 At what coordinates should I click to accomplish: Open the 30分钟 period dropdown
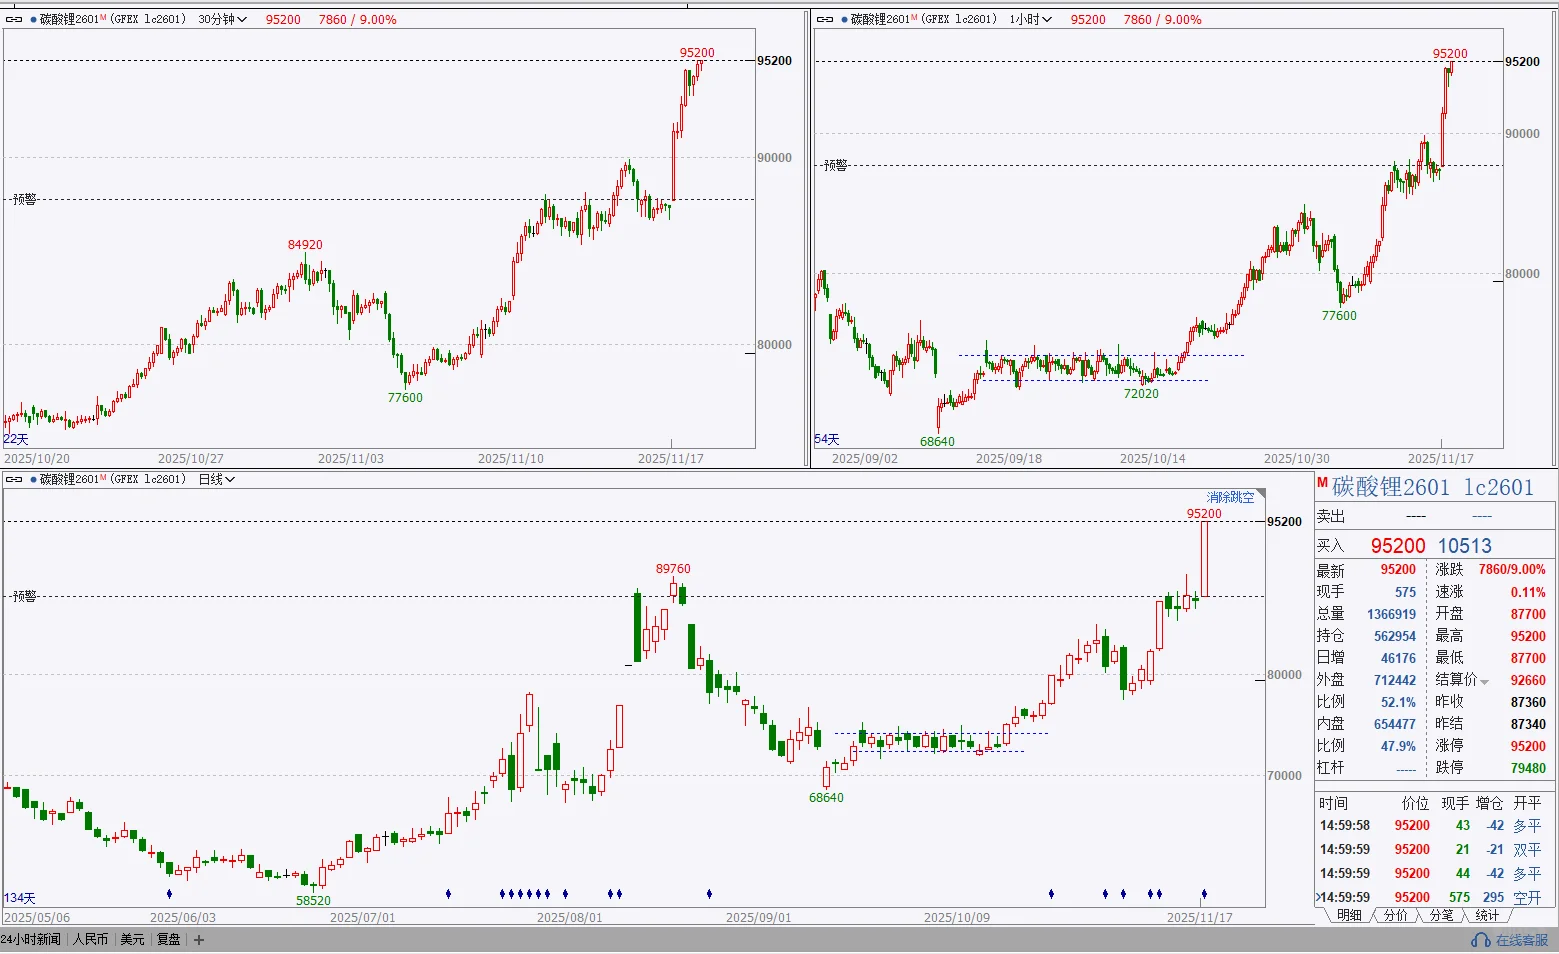click(222, 19)
